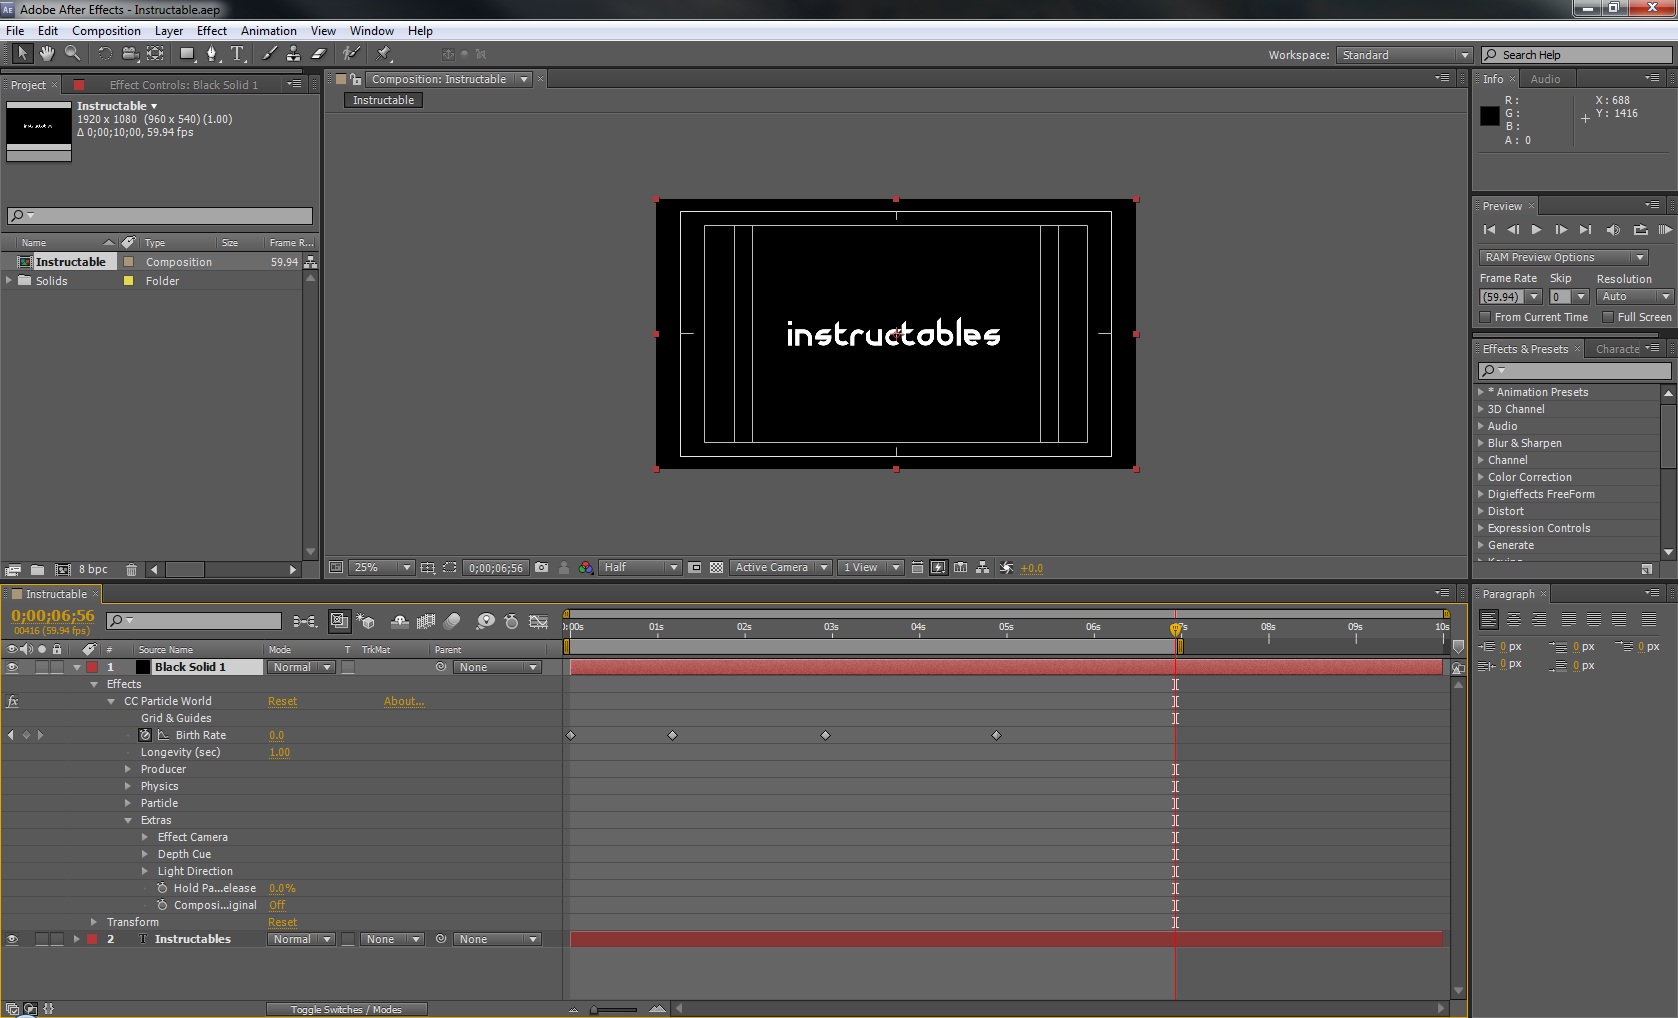Image resolution: width=1678 pixels, height=1018 pixels.
Task: Toggle the region of interest icon
Action: pyautogui.click(x=695, y=567)
